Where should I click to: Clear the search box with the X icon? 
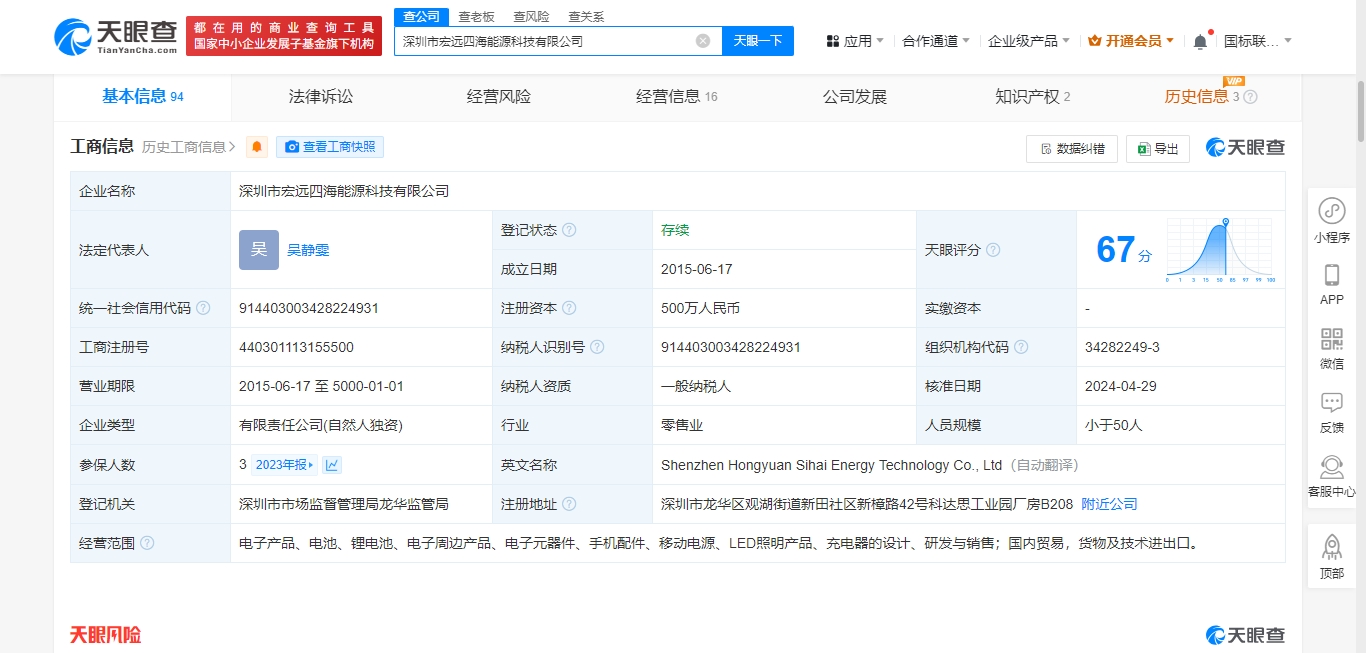click(x=703, y=41)
